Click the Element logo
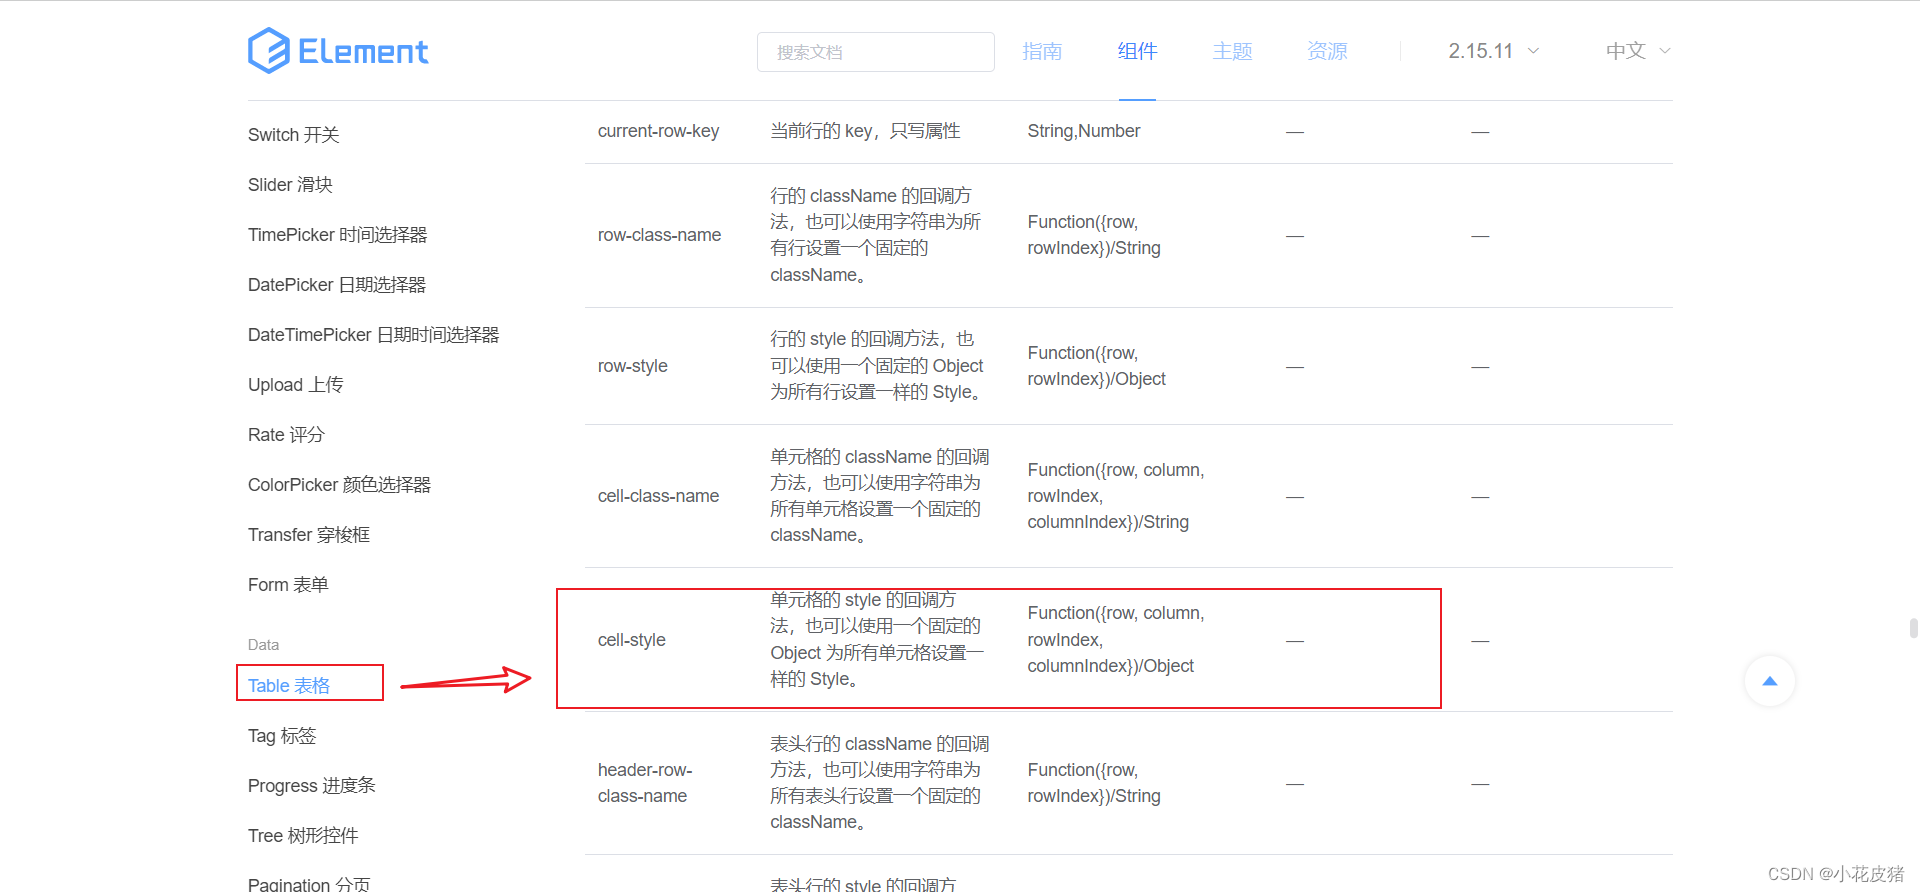Image resolution: width=1920 pixels, height=892 pixels. pyautogui.click(x=338, y=50)
